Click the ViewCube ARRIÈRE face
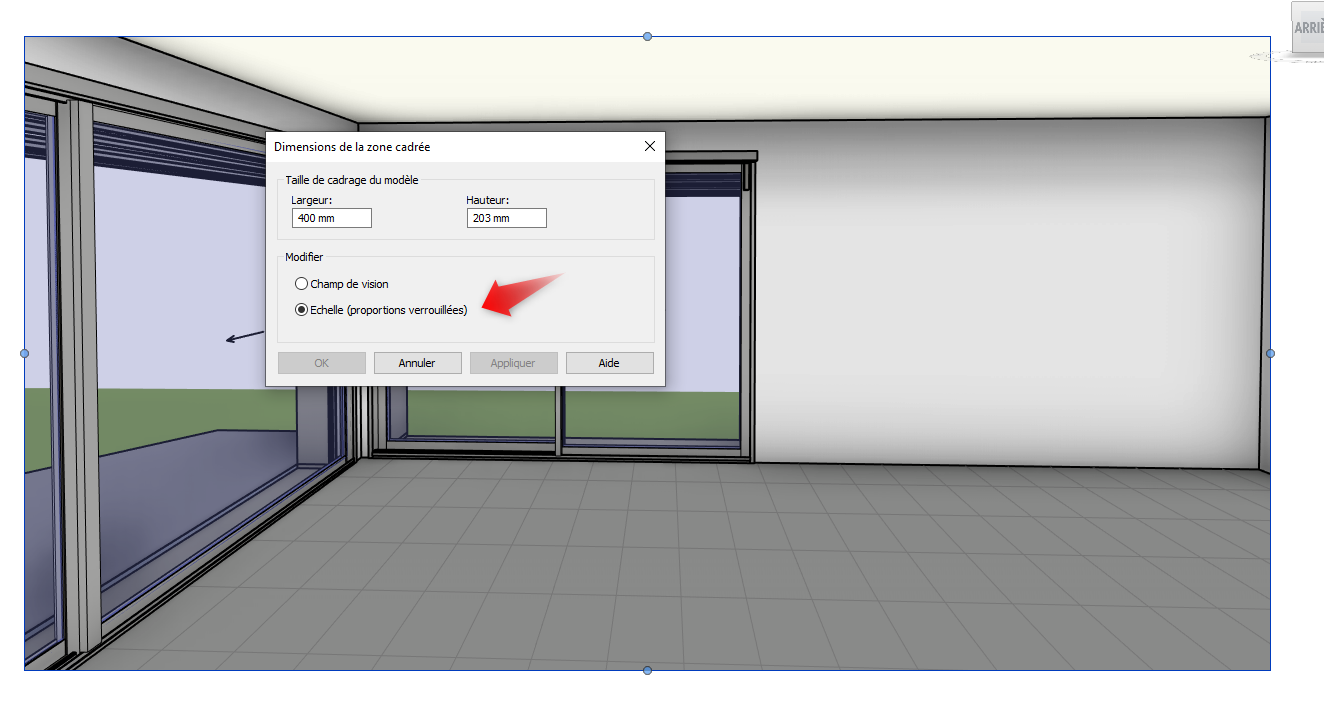The width and height of the screenshot is (1324, 708). (1307, 28)
